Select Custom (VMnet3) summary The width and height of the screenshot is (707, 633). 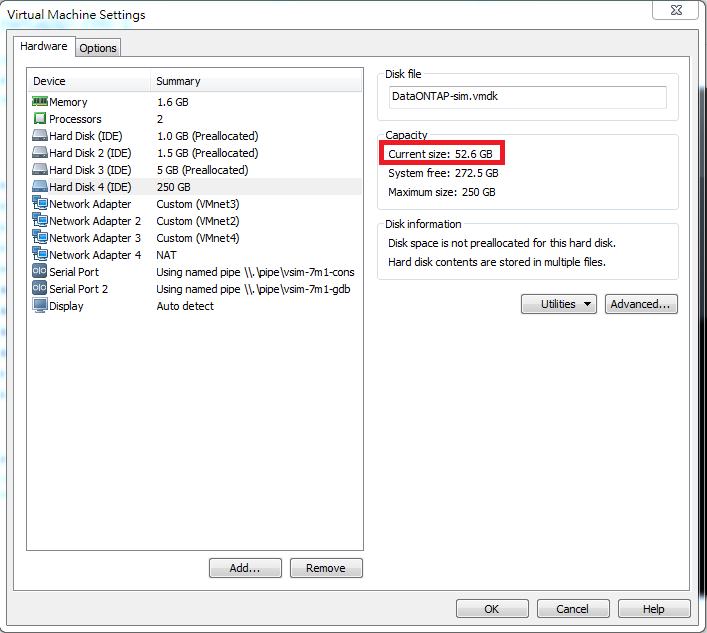[x=198, y=204]
